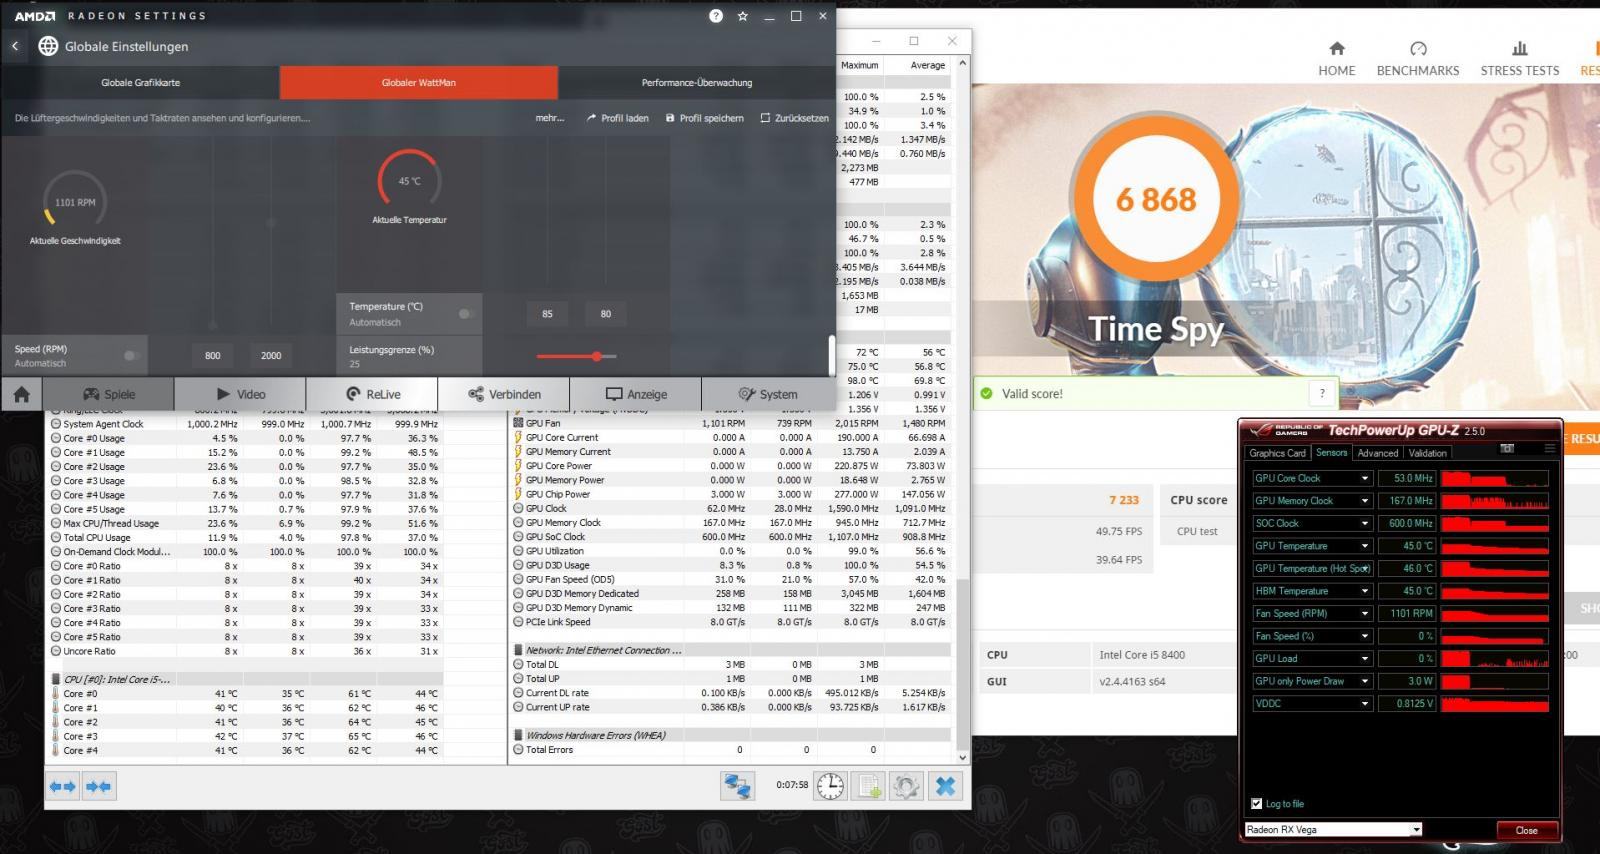Open the ReLive section in Radeon Settings
The image size is (1600, 854).
(x=373, y=394)
